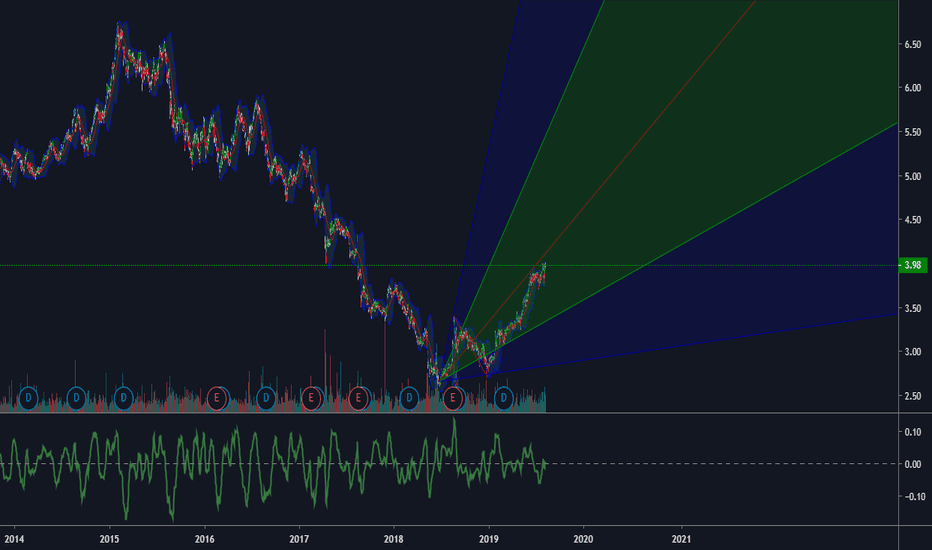
Task: Click the 6.00 price axis label
Action: (x=912, y=88)
